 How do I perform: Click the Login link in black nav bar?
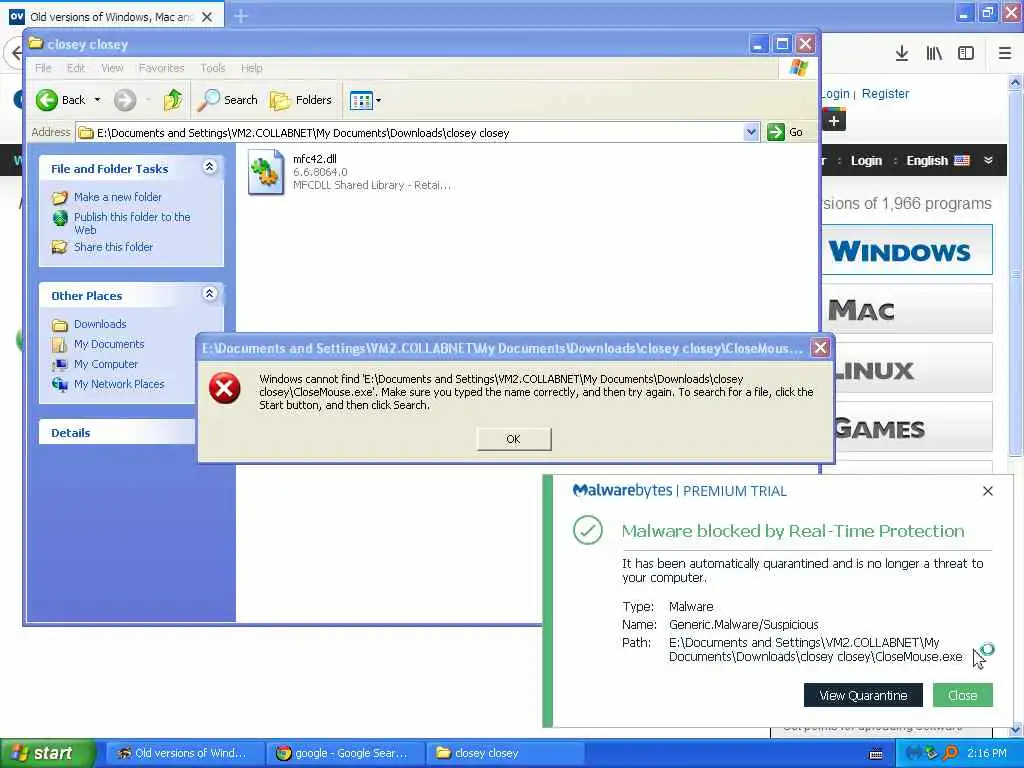(x=866, y=161)
